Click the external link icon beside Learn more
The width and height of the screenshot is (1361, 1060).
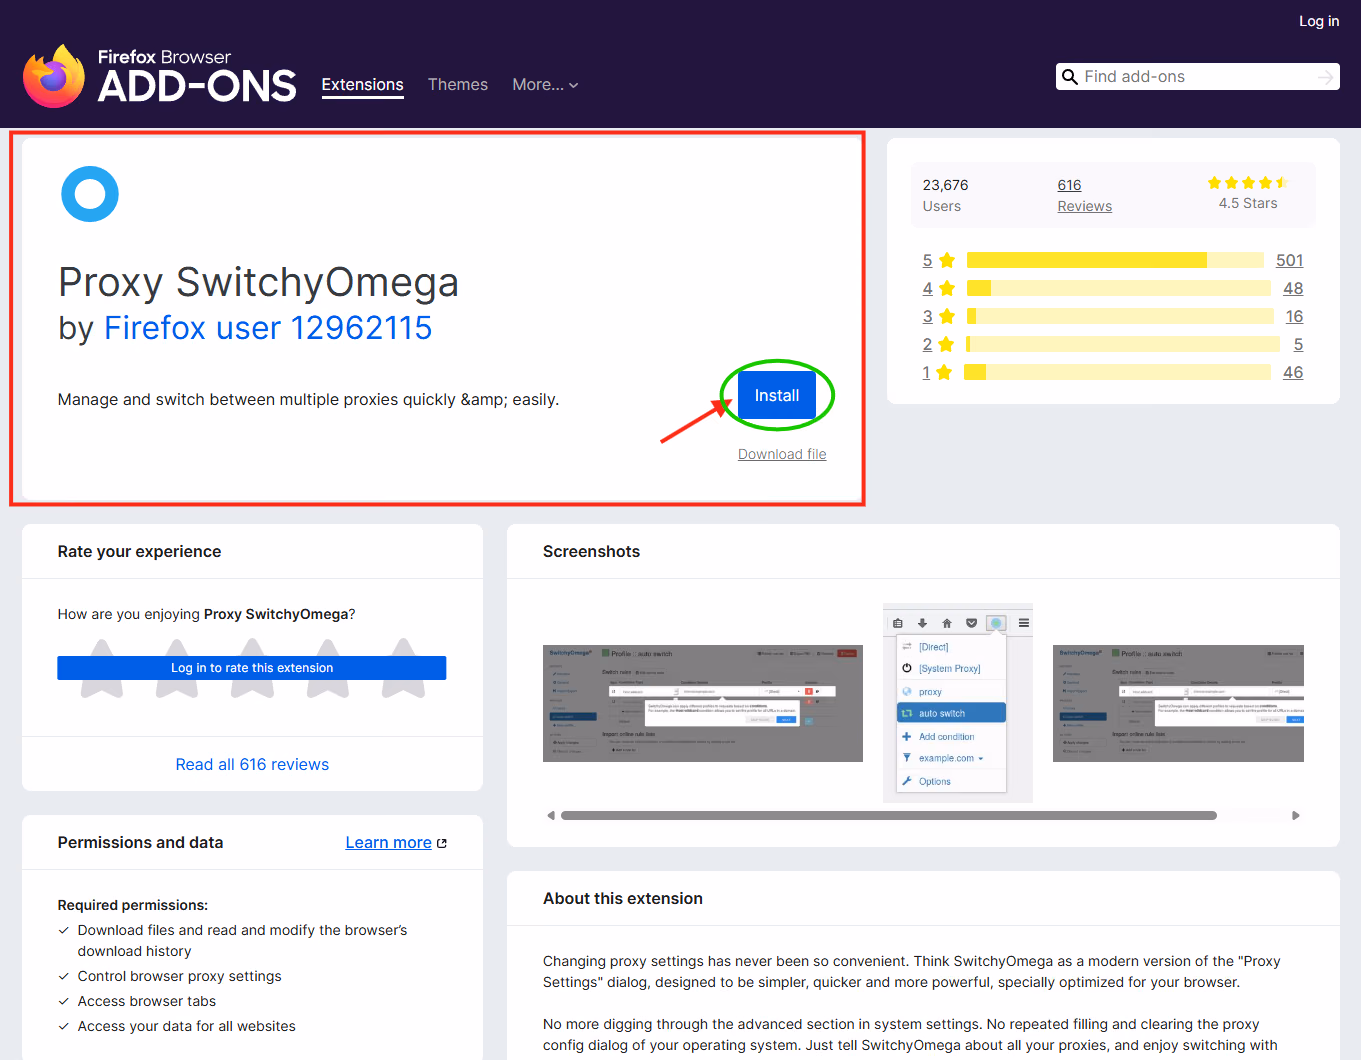pos(442,843)
